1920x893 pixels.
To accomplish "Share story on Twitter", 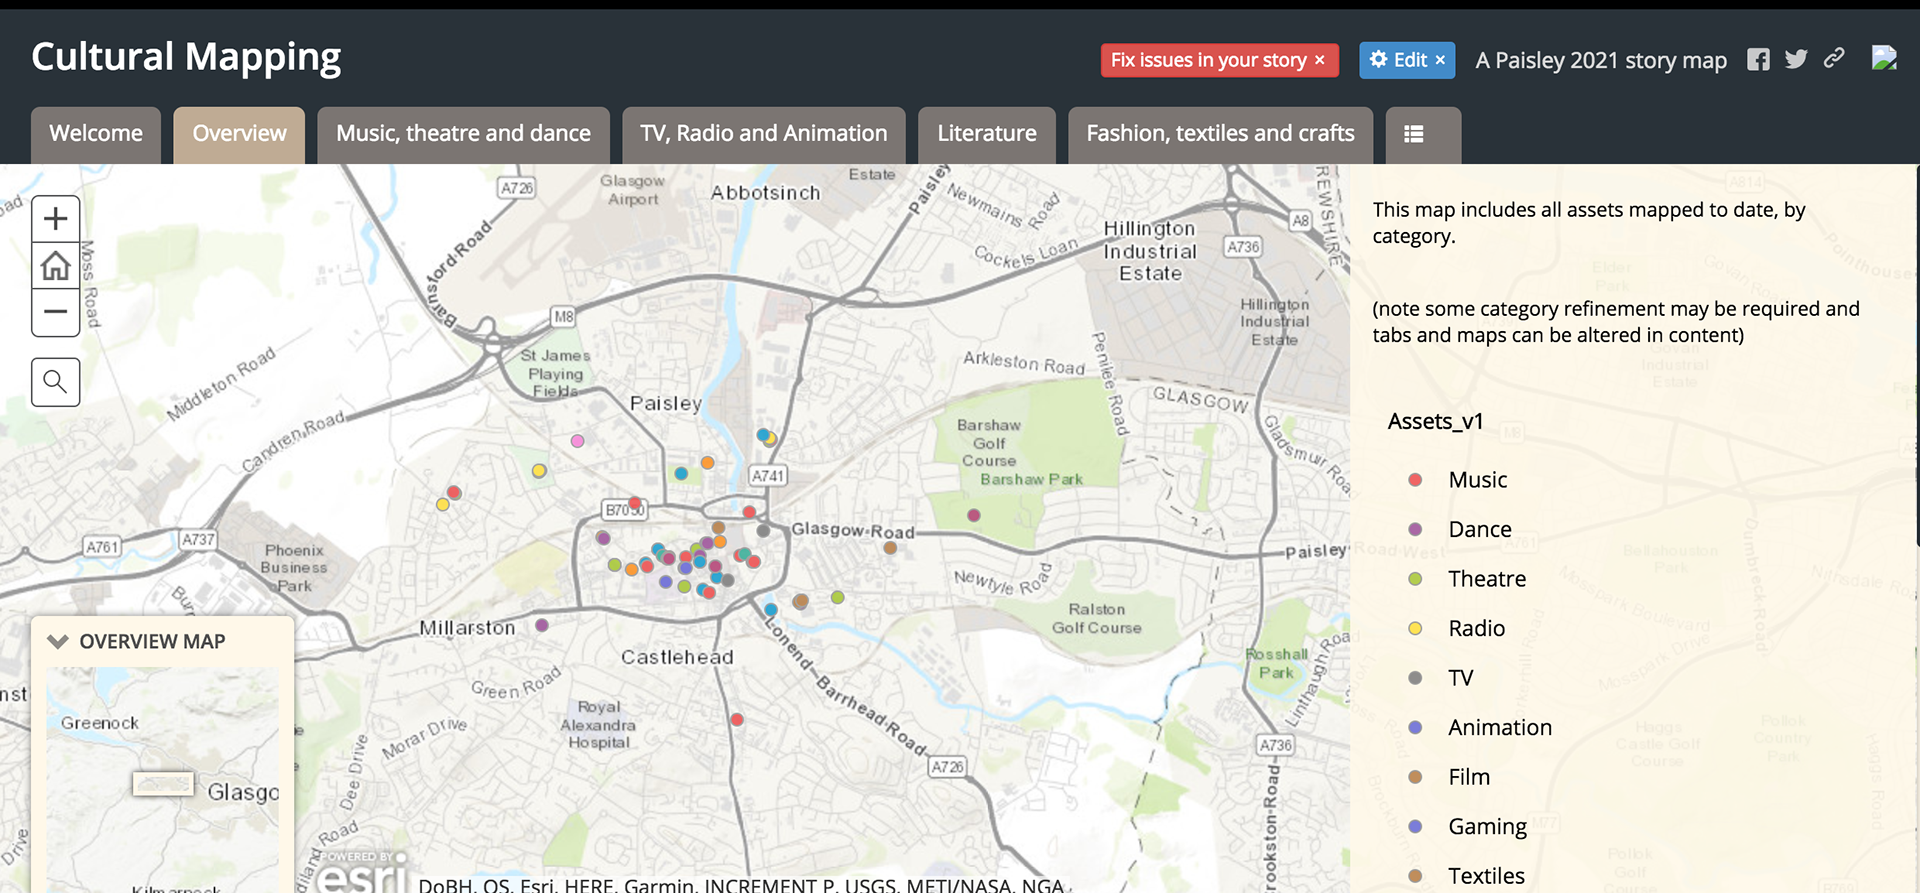I will click(x=1796, y=59).
